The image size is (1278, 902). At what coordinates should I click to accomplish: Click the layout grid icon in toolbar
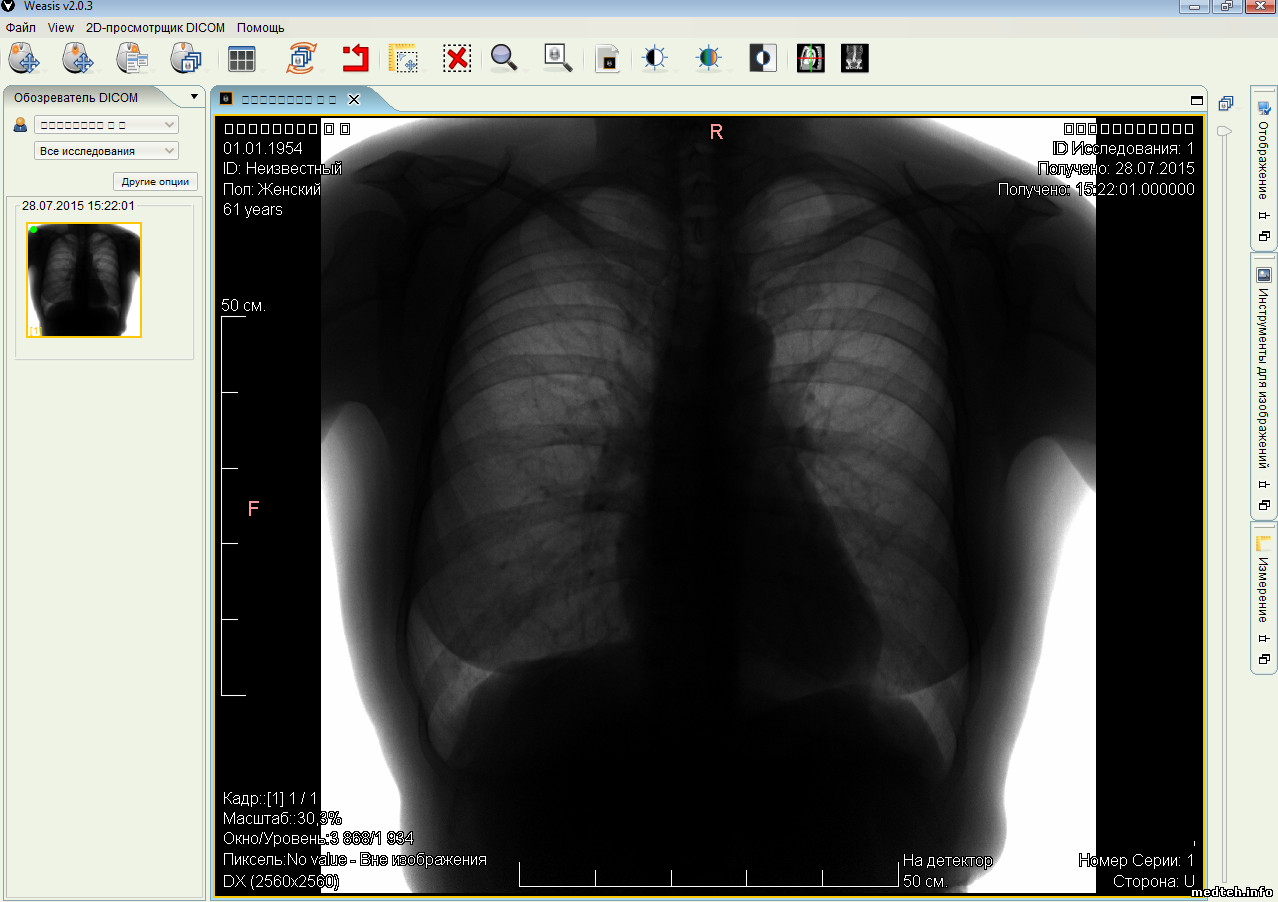[241, 59]
